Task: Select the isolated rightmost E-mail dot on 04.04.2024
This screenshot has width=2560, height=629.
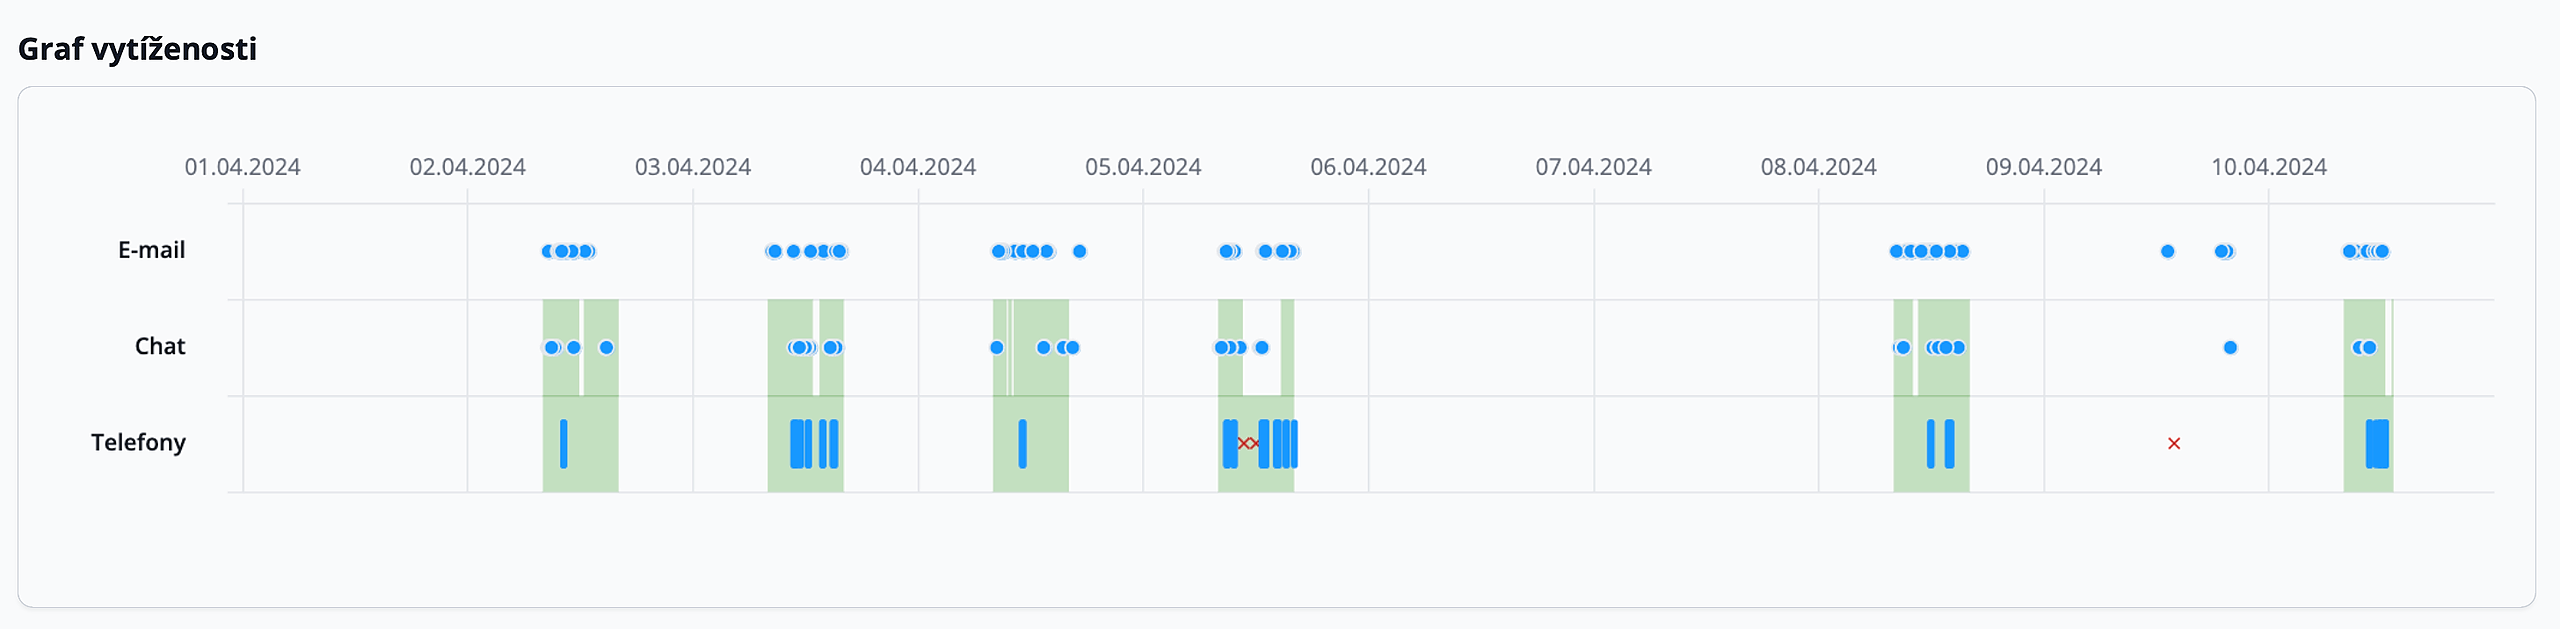Action: (x=1079, y=252)
